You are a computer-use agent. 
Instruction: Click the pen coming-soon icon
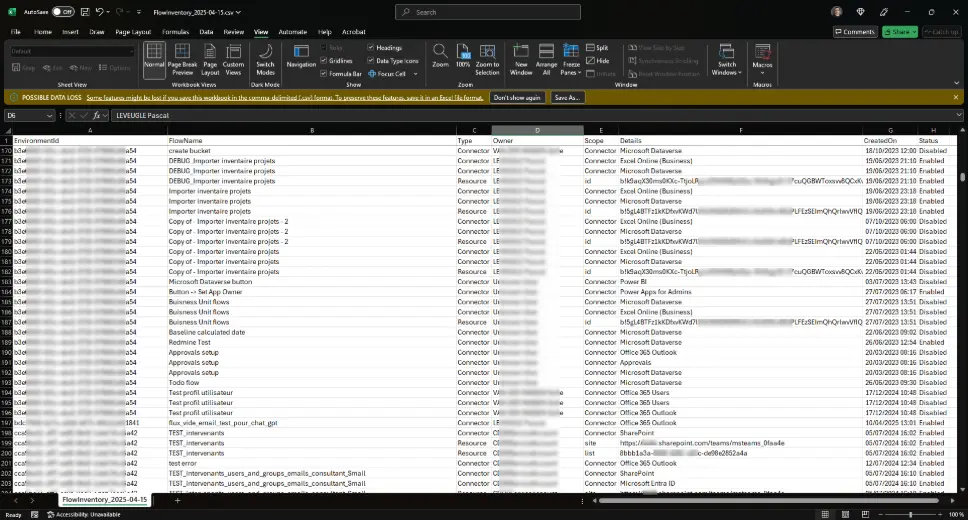click(x=884, y=12)
